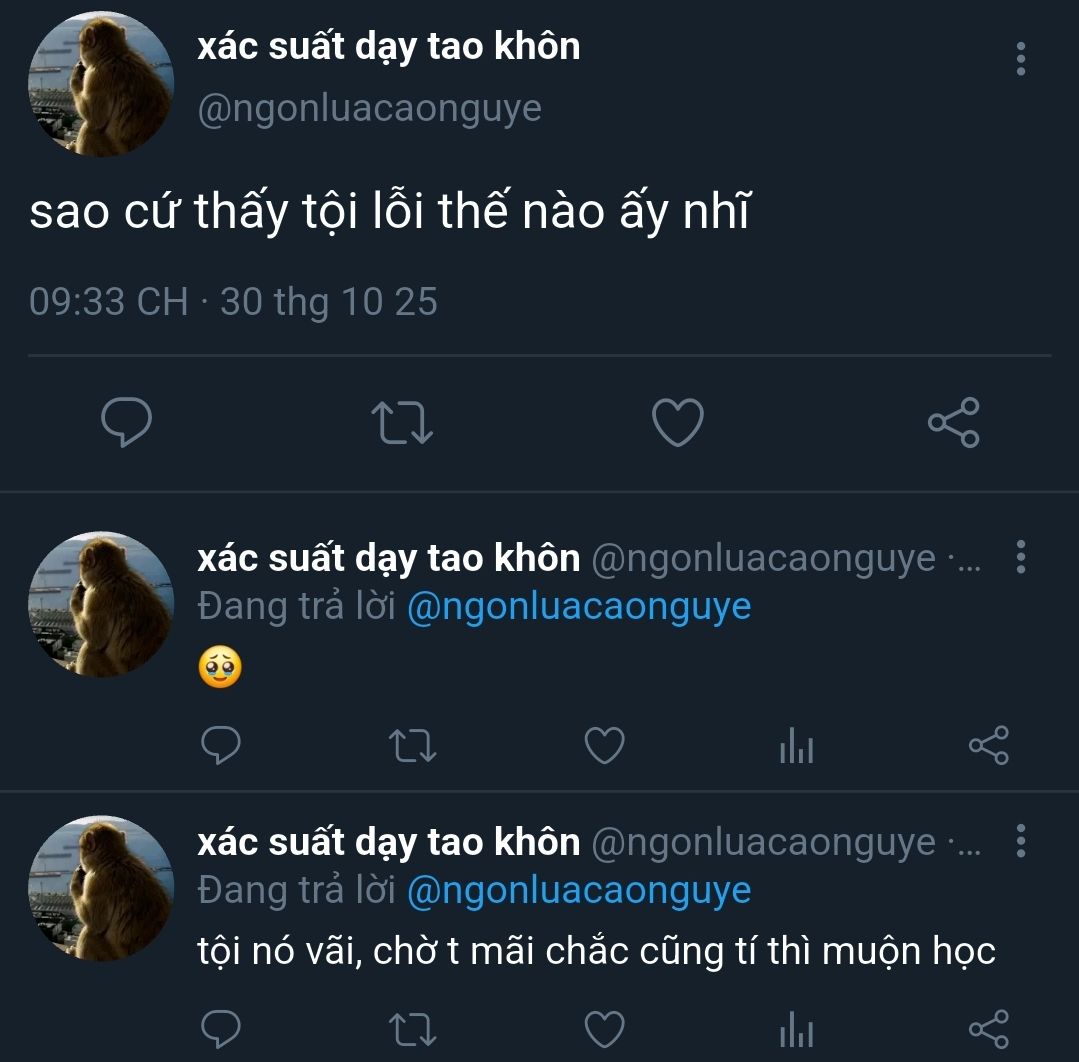Open @ngonluacaonguye mention in emoji reply

[579, 607]
